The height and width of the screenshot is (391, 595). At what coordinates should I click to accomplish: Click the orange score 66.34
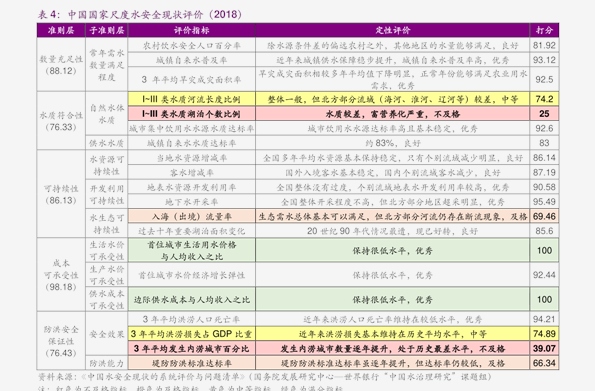pos(544,363)
